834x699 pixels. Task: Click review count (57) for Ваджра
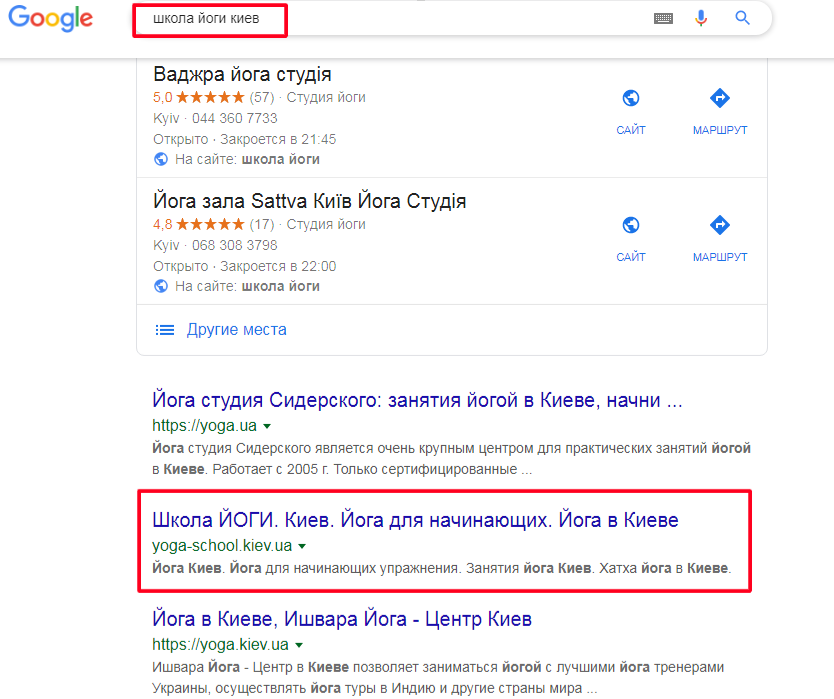262,97
